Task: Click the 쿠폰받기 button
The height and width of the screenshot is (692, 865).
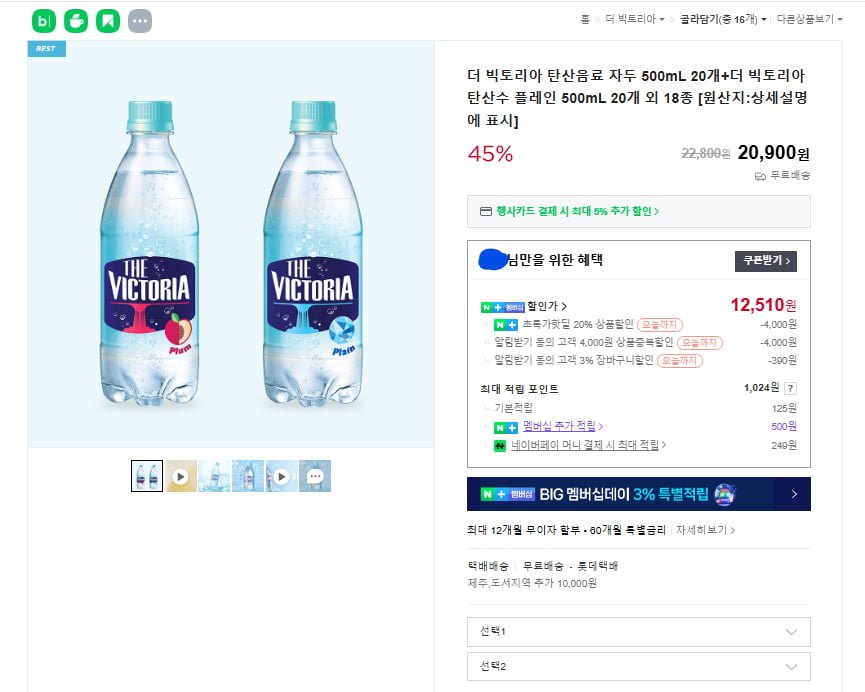Action: [765, 261]
